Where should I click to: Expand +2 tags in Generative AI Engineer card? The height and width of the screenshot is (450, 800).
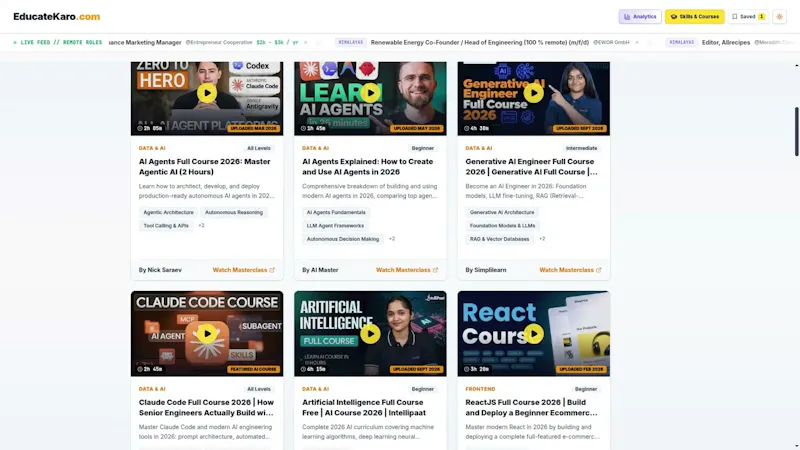(542, 239)
